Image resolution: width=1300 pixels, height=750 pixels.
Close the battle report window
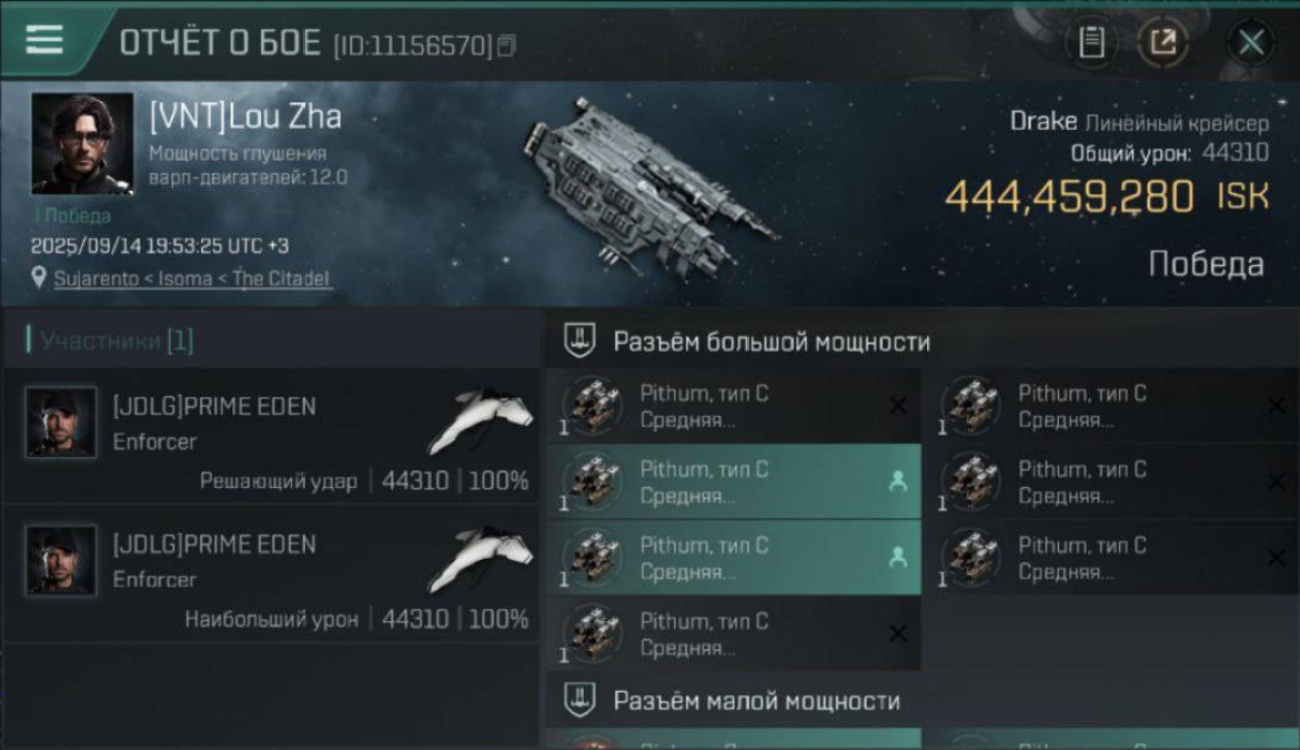[1251, 42]
